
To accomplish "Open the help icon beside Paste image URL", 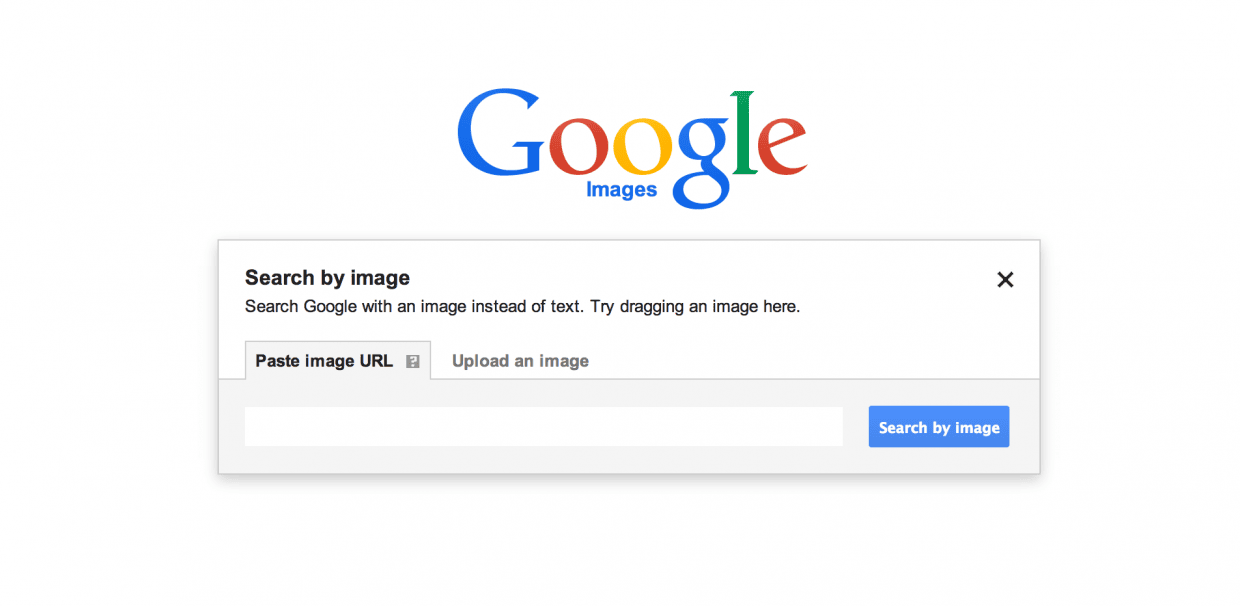I will coord(413,362).
